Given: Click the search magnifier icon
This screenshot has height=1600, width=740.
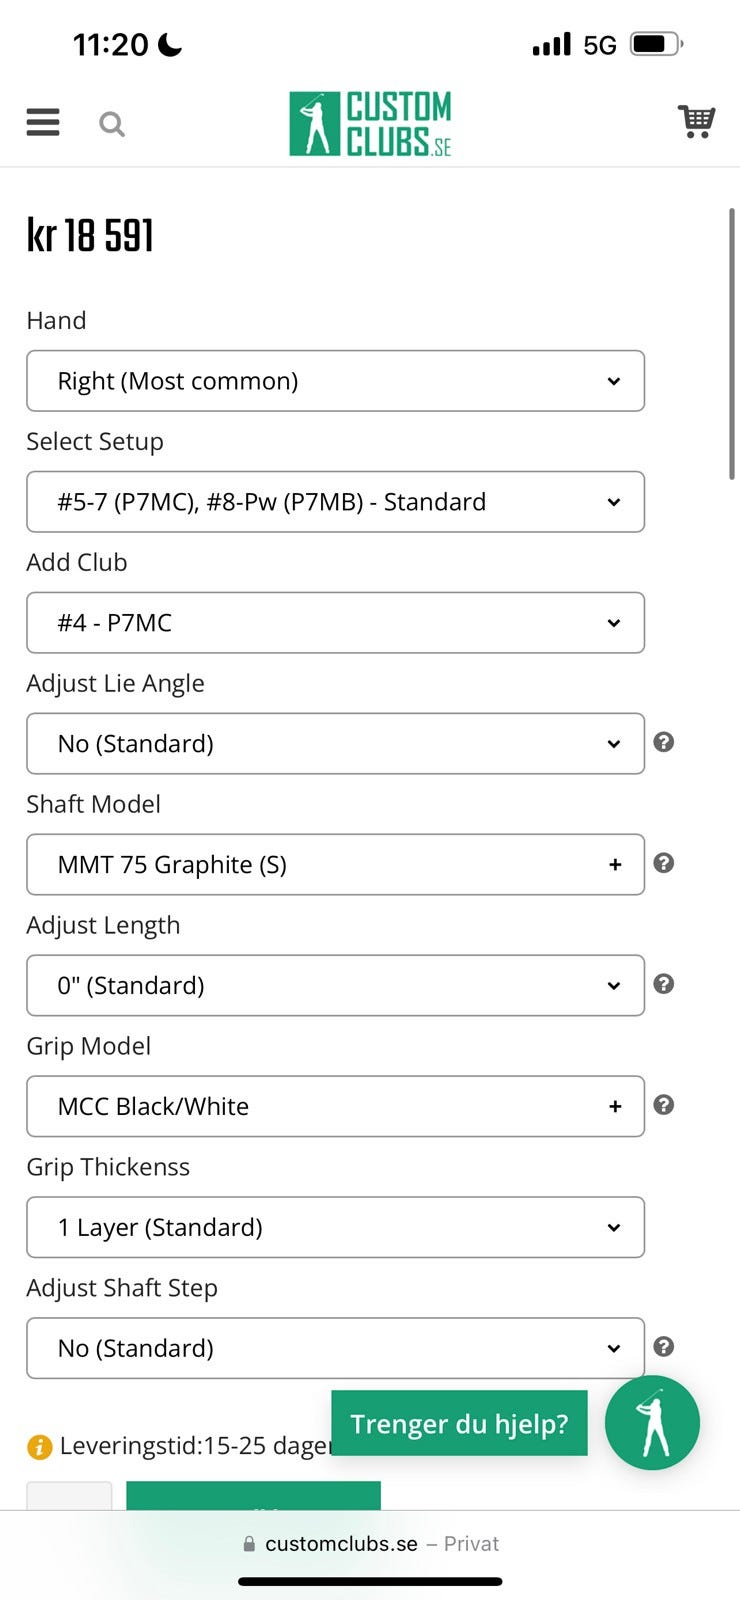Looking at the screenshot, I should [112, 124].
